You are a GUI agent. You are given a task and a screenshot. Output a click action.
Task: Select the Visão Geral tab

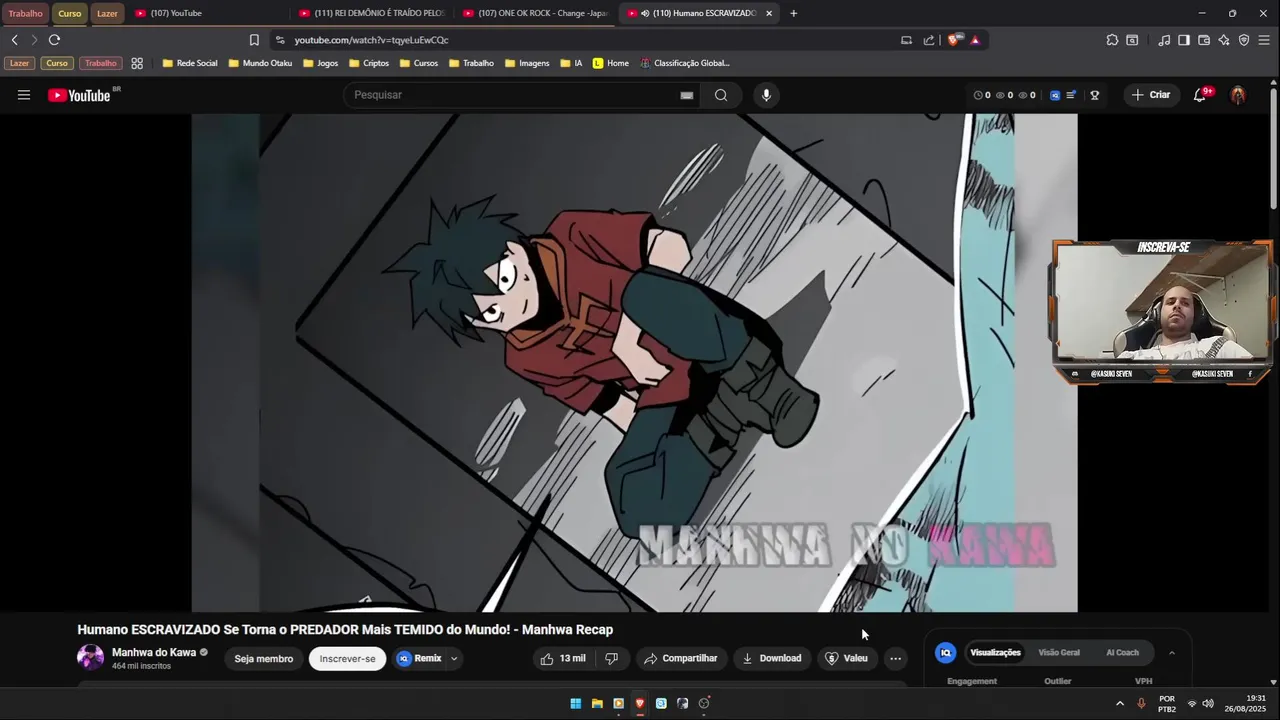coord(1059,653)
